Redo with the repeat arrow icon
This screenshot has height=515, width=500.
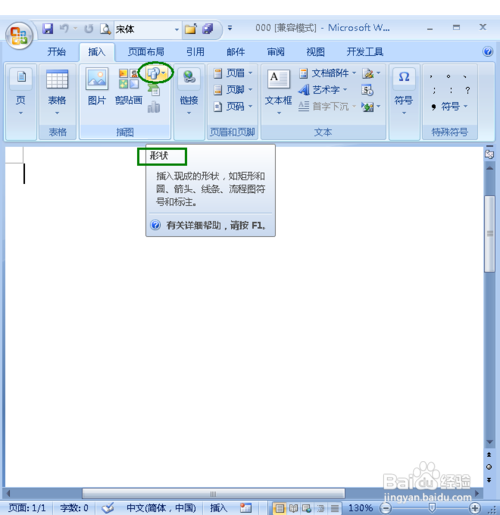[89, 29]
